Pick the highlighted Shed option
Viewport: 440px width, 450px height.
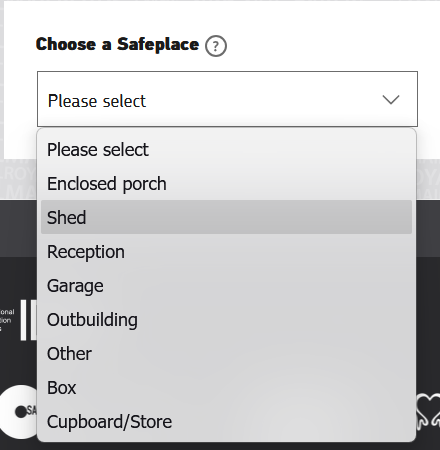[226, 217]
